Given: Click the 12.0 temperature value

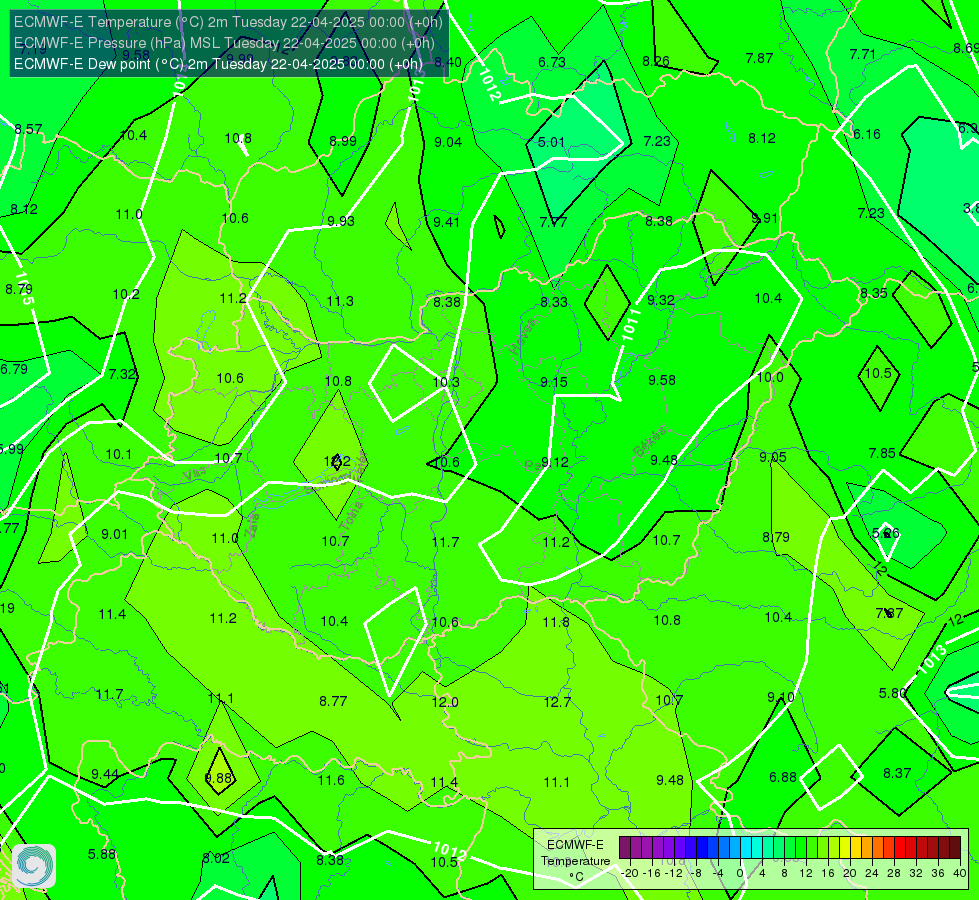Looking at the screenshot, I should click(445, 702).
